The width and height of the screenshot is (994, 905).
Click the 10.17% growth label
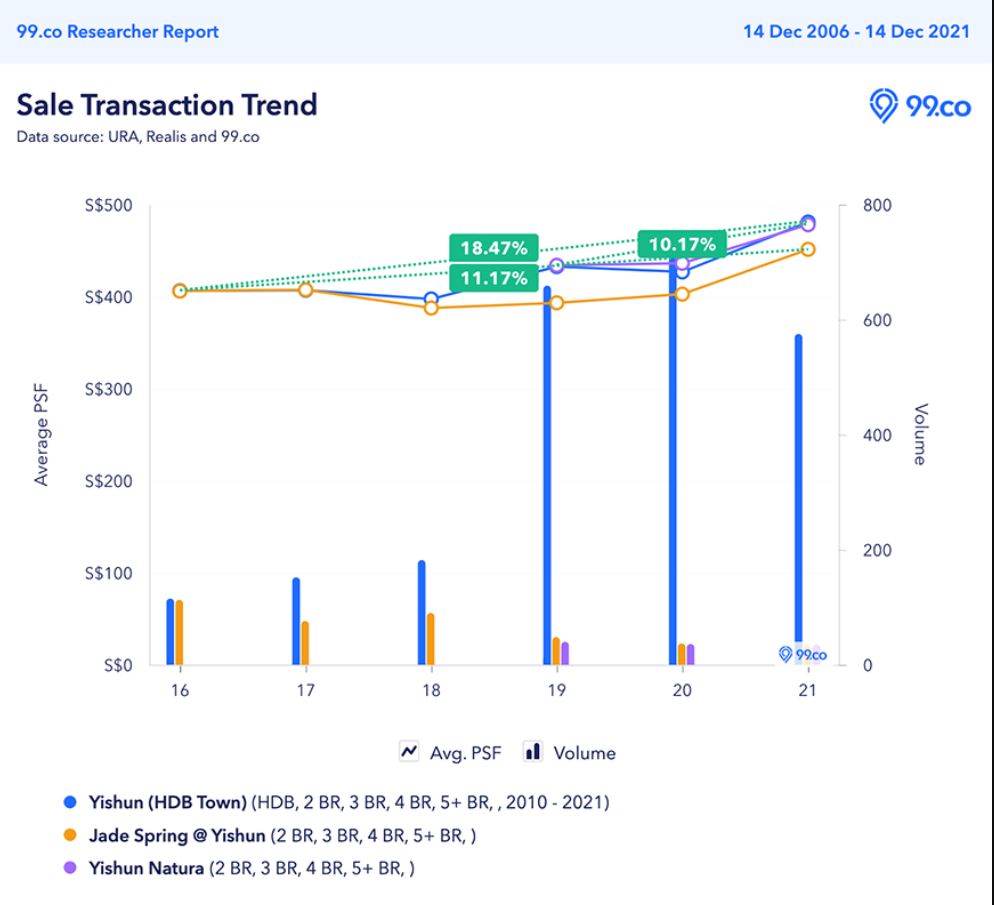(x=682, y=244)
